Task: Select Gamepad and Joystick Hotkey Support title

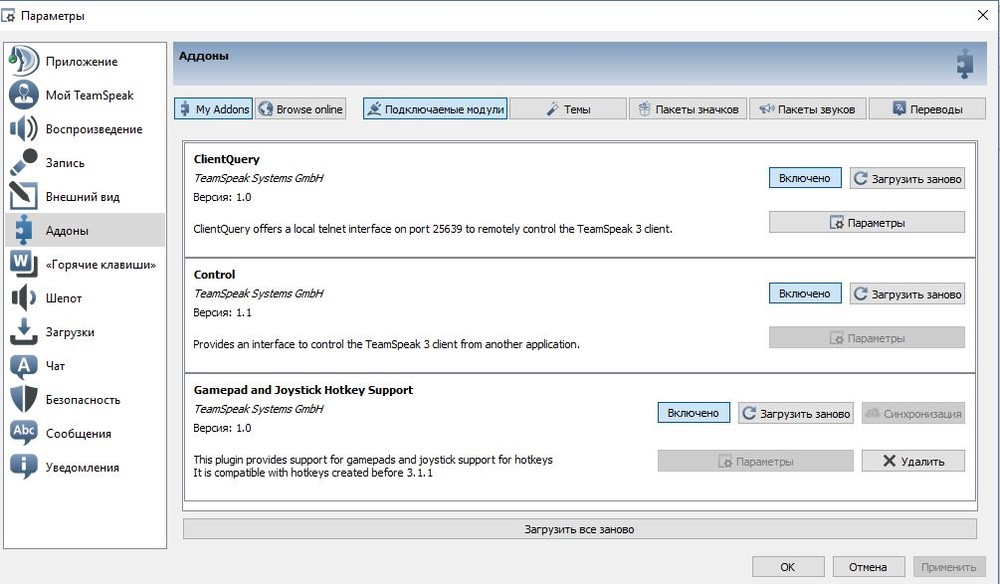Action: [x=303, y=390]
